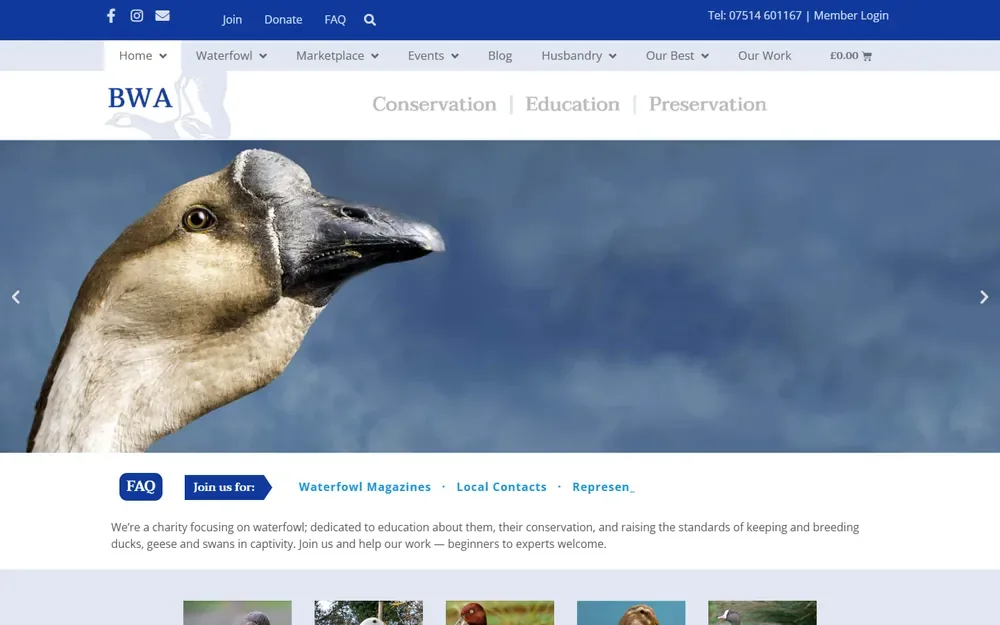Image resolution: width=1000 pixels, height=625 pixels.
Task: Expand the Husbandry dropdown chevron
Action: (613, 56)
